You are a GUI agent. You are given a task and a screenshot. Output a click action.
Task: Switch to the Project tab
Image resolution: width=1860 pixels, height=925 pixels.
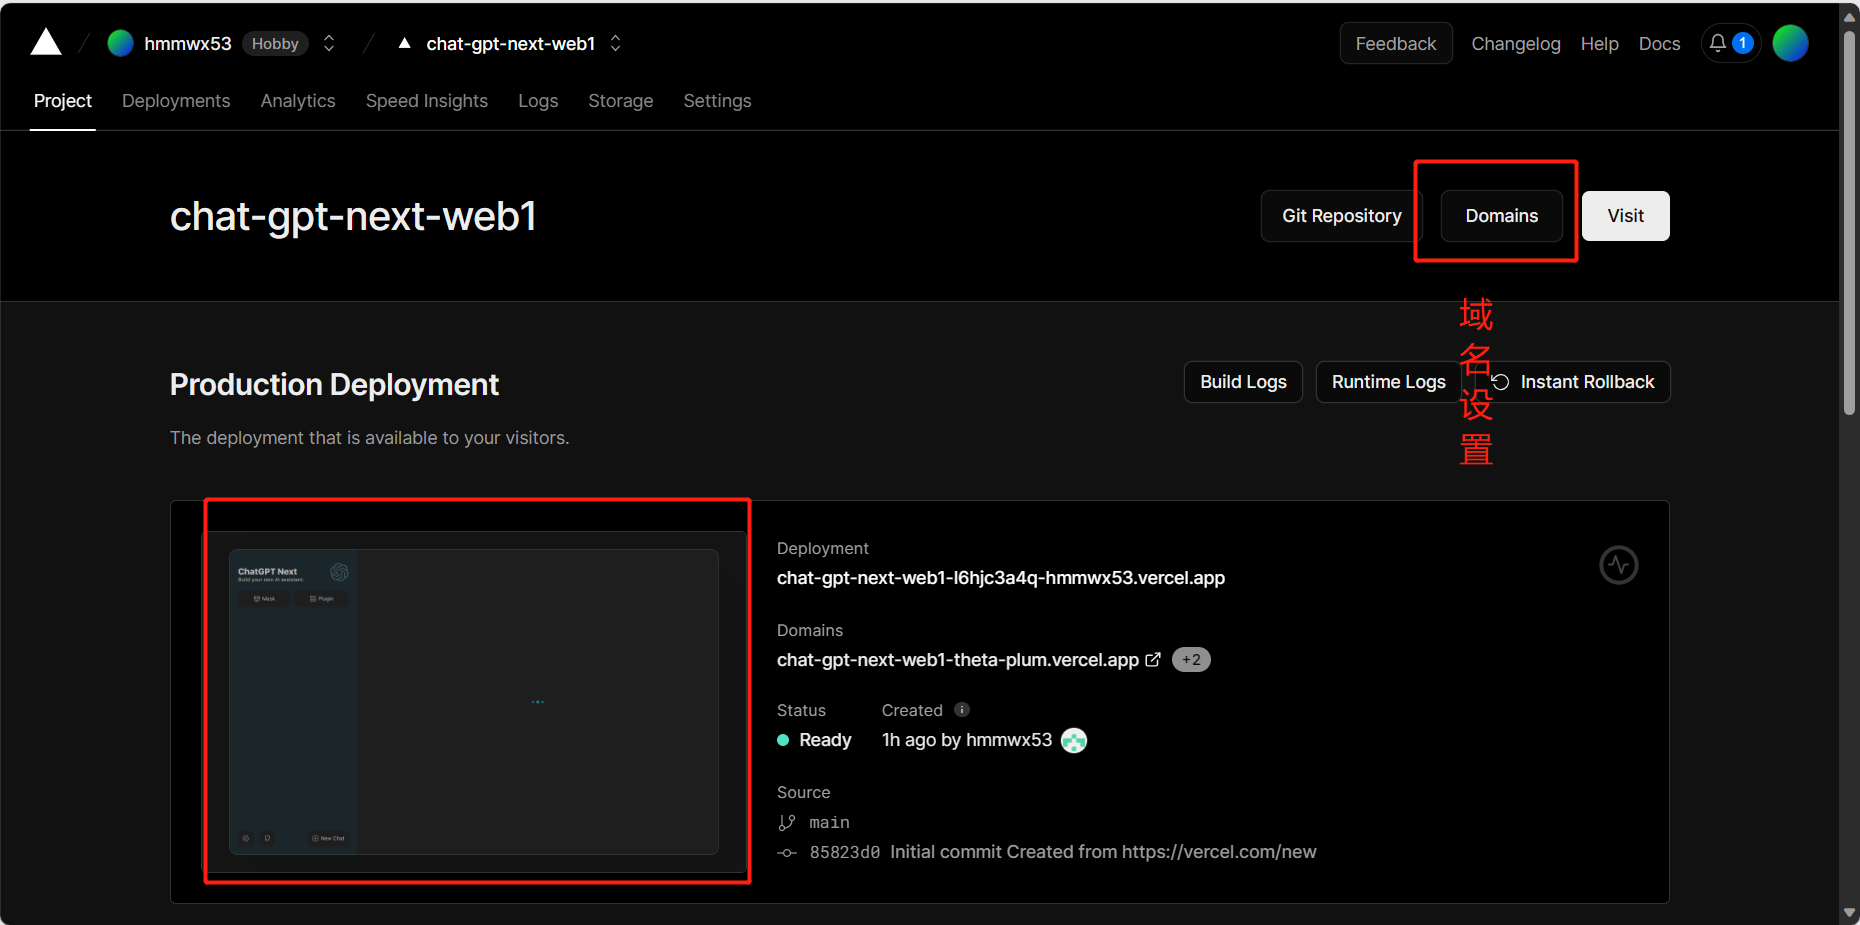coord(63,101)
